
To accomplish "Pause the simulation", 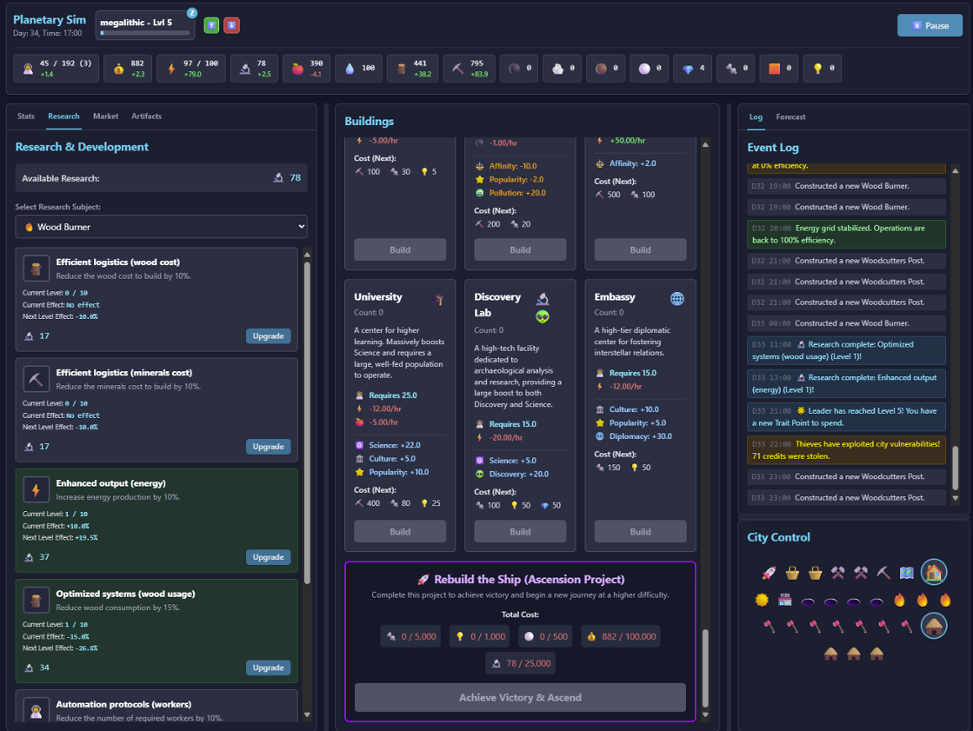I will [x=929, y=25].
